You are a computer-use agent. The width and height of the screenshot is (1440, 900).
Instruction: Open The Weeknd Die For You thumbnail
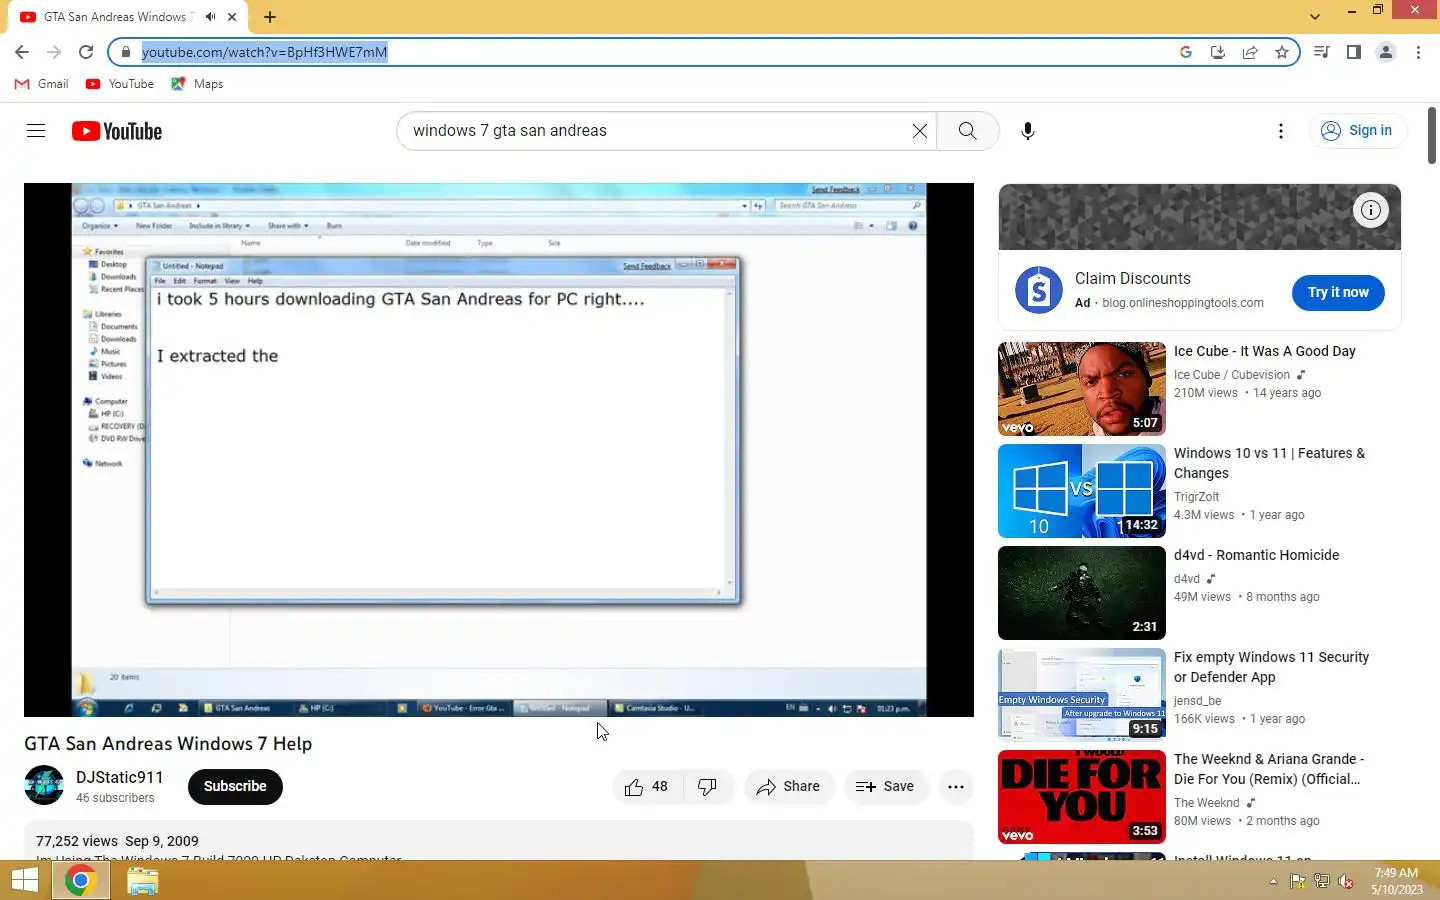click(x=1082, y=797)
